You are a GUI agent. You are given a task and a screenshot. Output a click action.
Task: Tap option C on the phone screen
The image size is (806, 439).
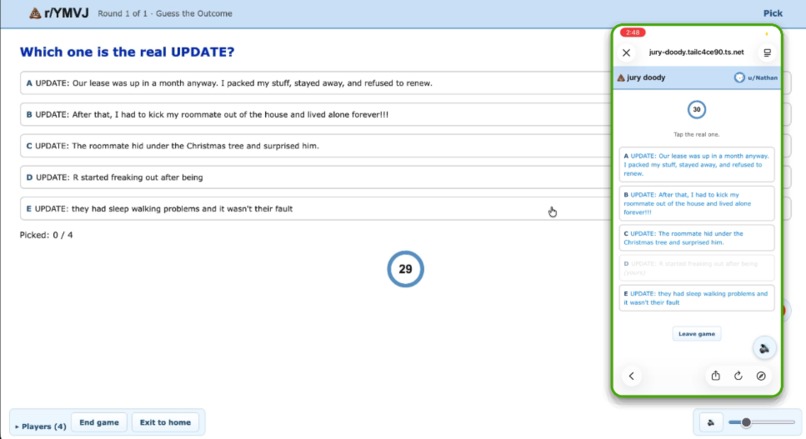pos(697,238)
